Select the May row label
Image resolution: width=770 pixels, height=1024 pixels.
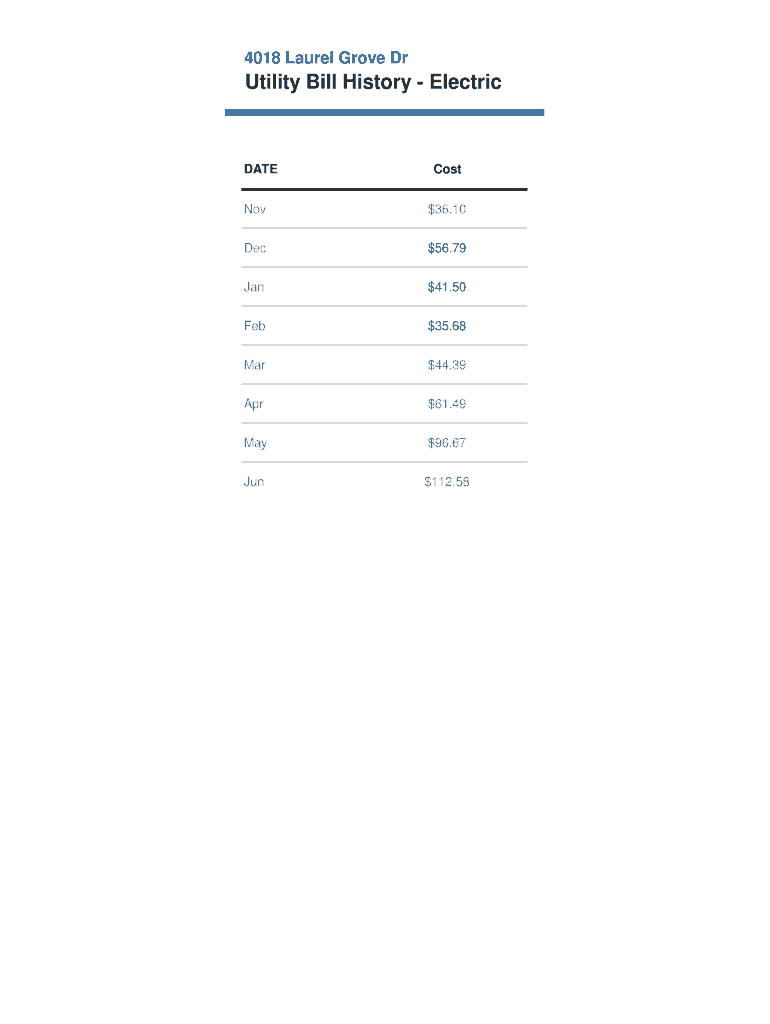(255, 443)
